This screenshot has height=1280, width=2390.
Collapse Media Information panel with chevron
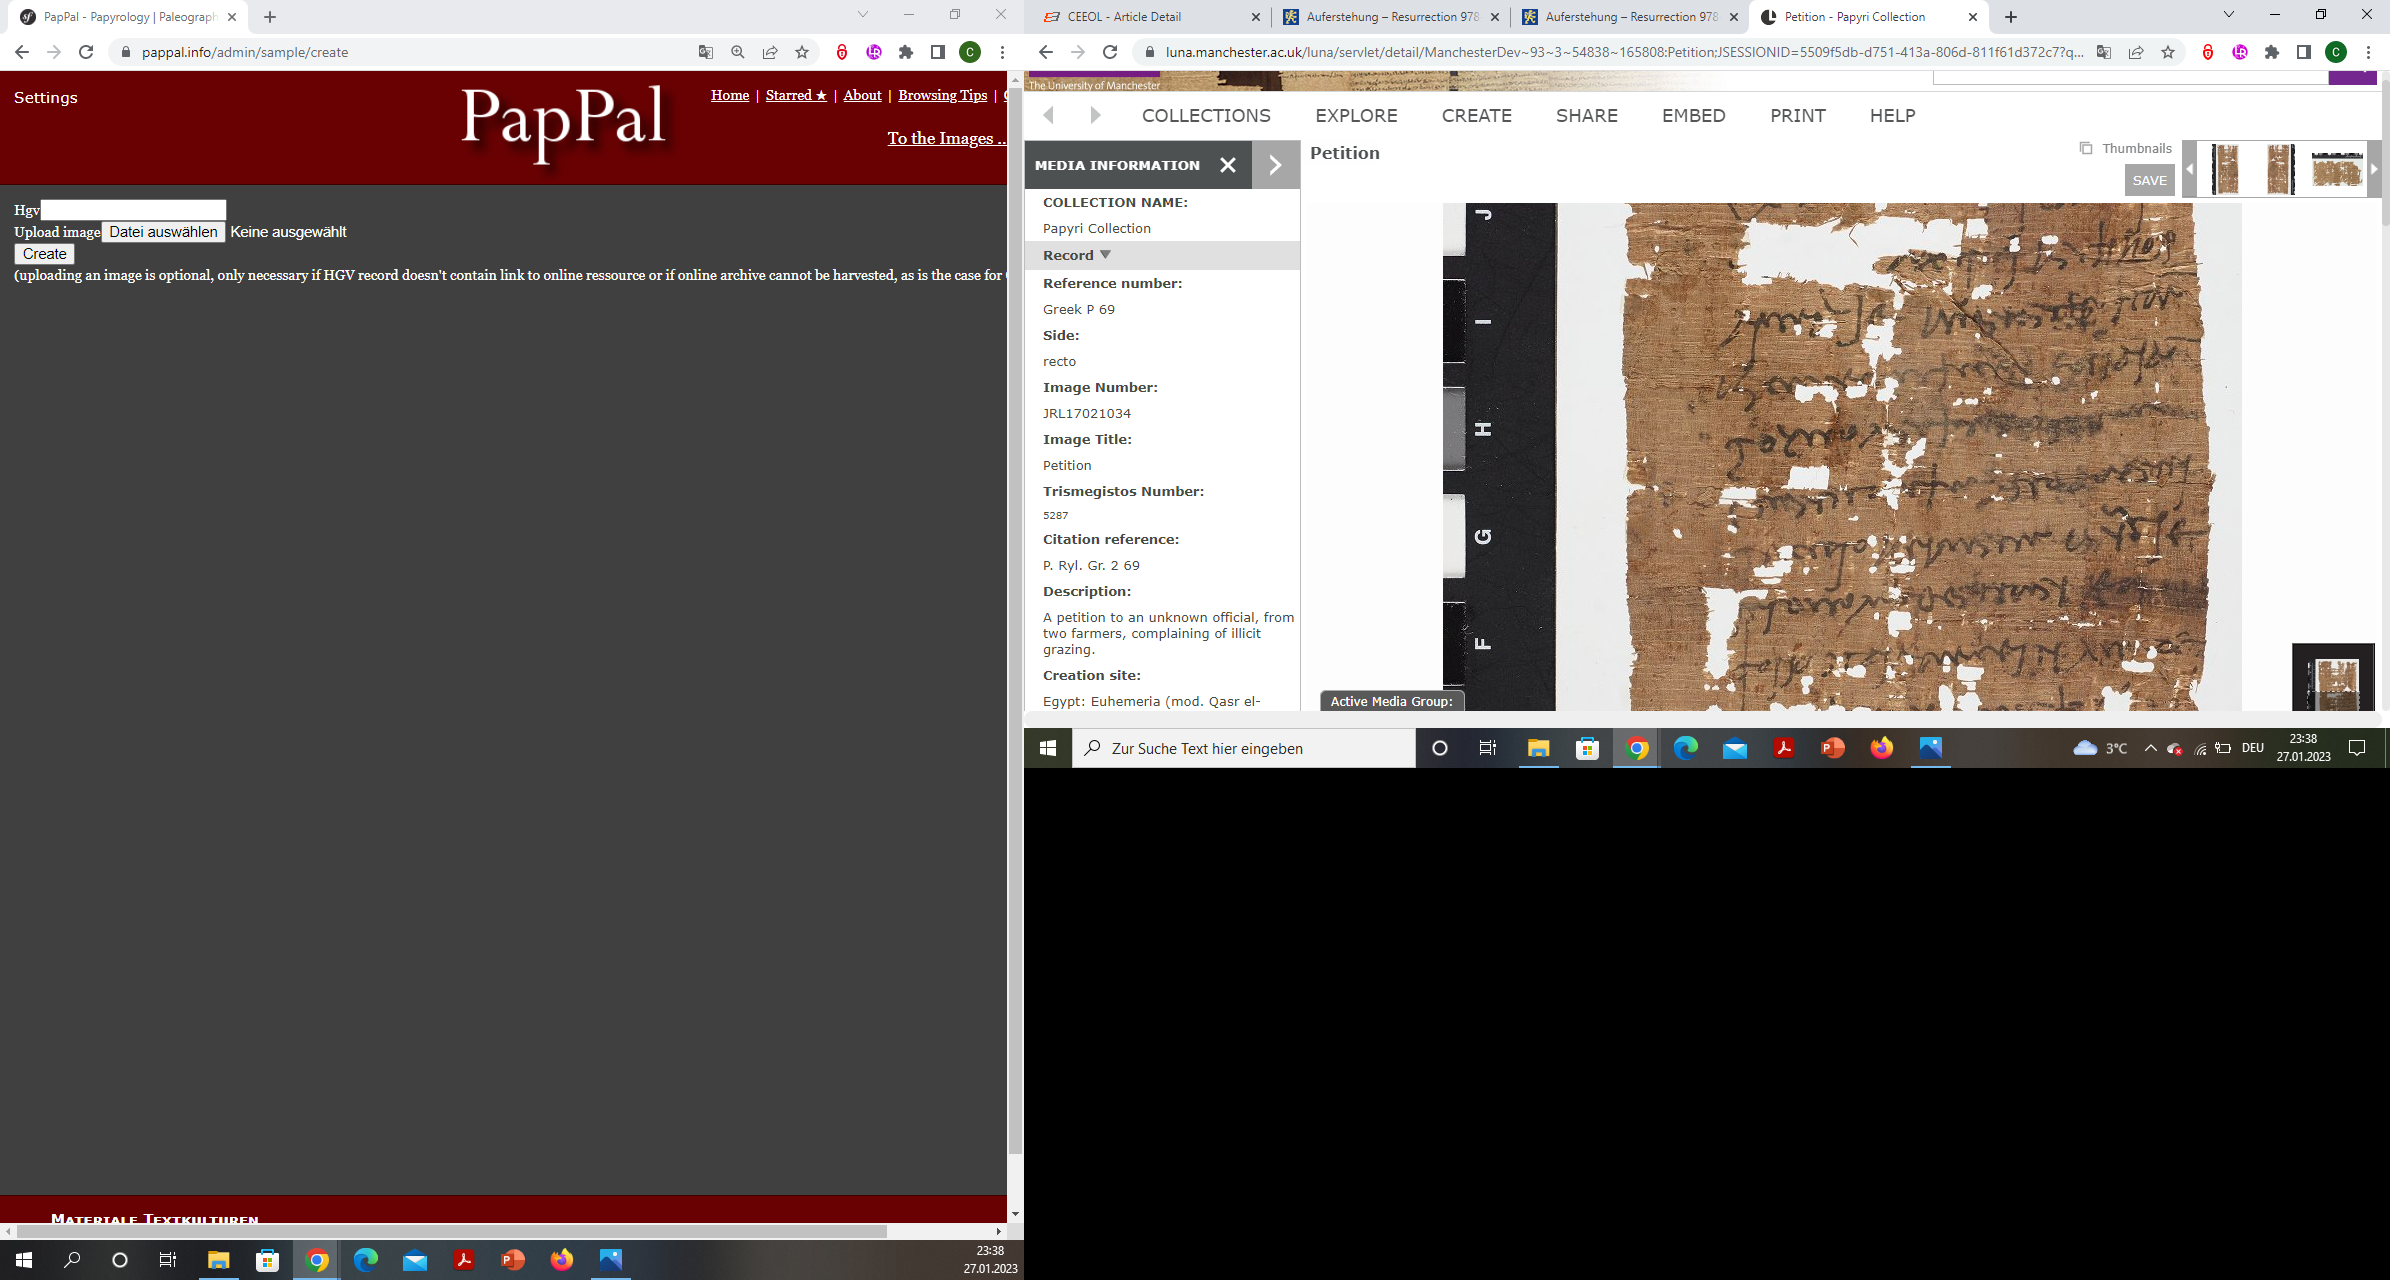tap(1275, 165)
